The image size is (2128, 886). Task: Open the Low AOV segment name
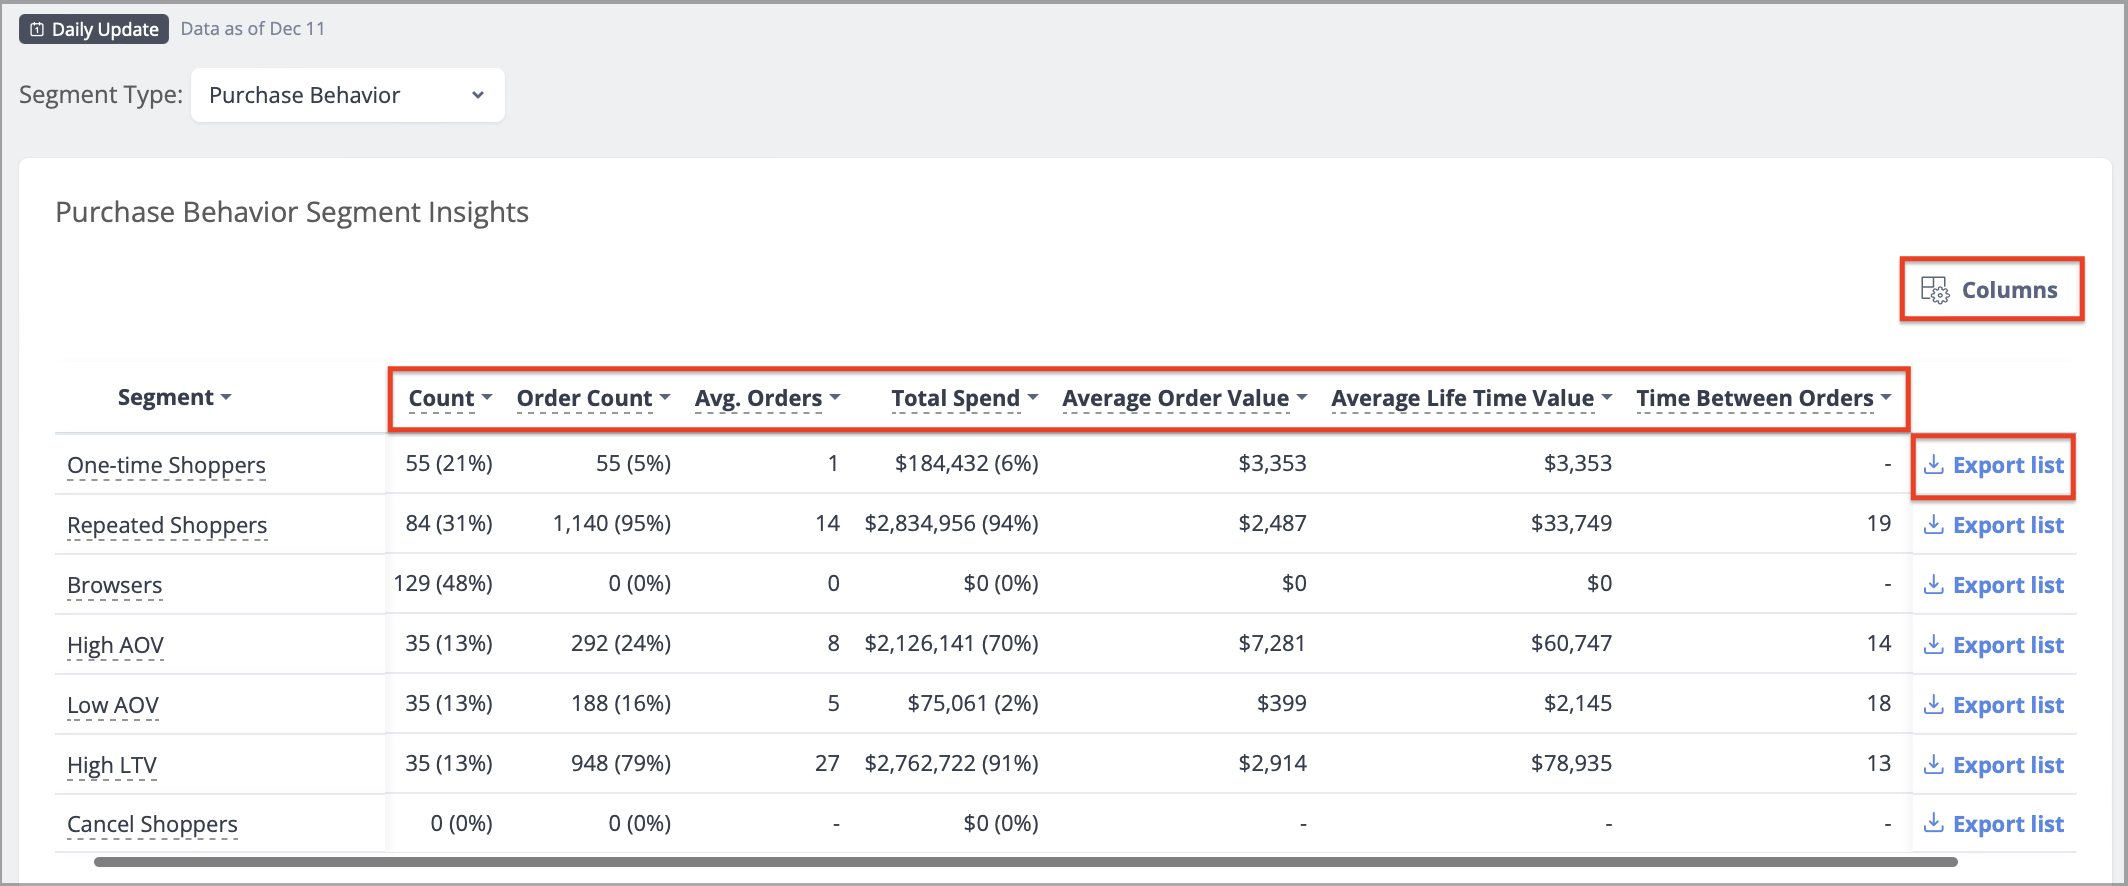113,705
